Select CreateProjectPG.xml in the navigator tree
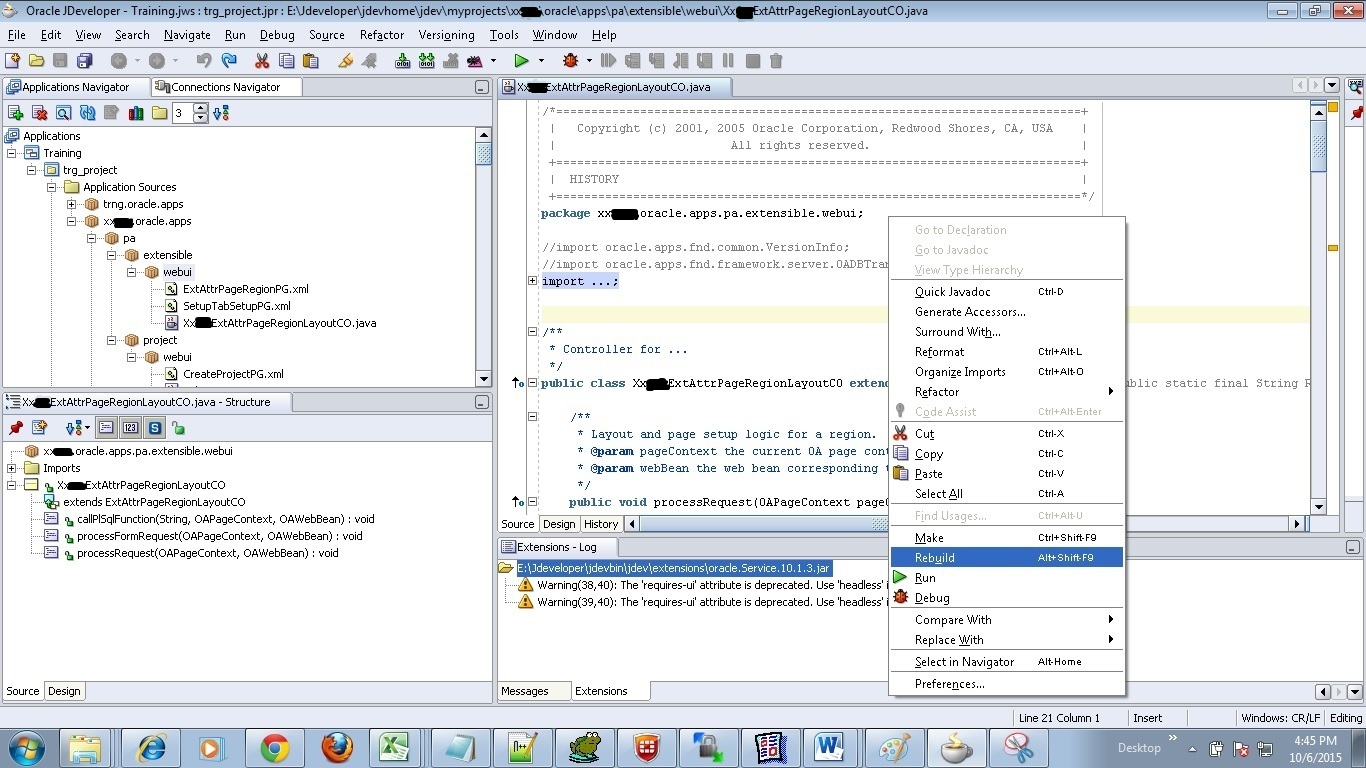 (x=233, y=374)
